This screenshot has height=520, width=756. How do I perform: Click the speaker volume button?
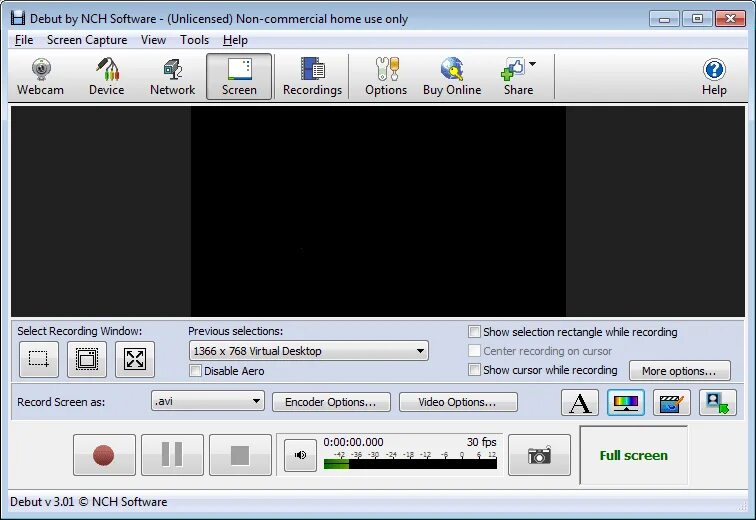click(300, 455)
